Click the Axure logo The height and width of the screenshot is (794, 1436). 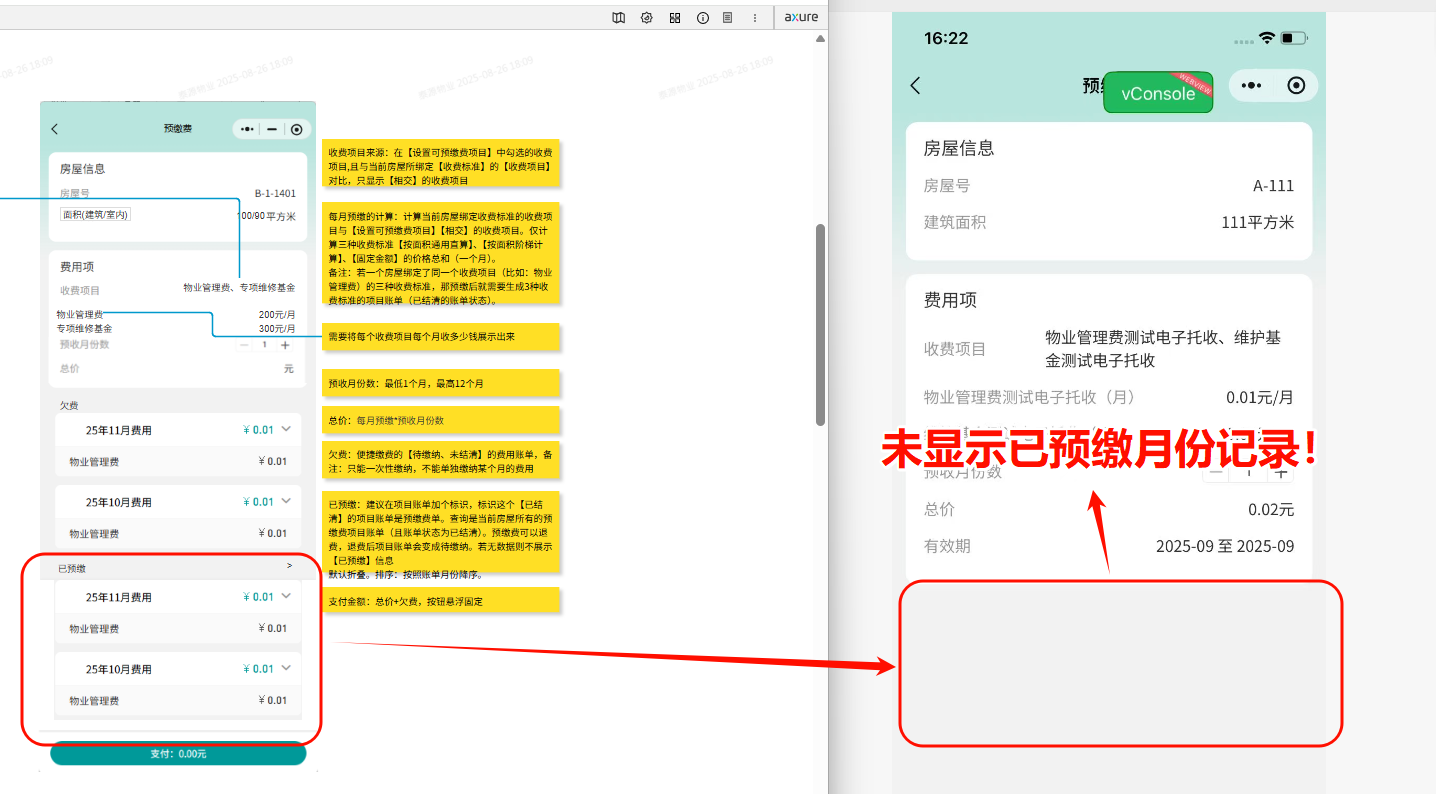tap(800, 17)
